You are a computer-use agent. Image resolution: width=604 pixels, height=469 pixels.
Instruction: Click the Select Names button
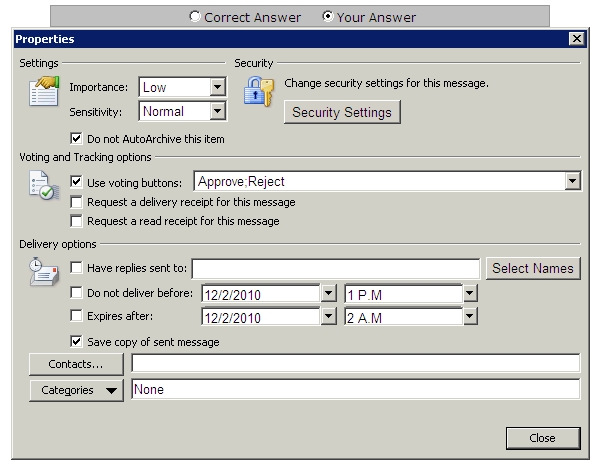click(533, 268)
